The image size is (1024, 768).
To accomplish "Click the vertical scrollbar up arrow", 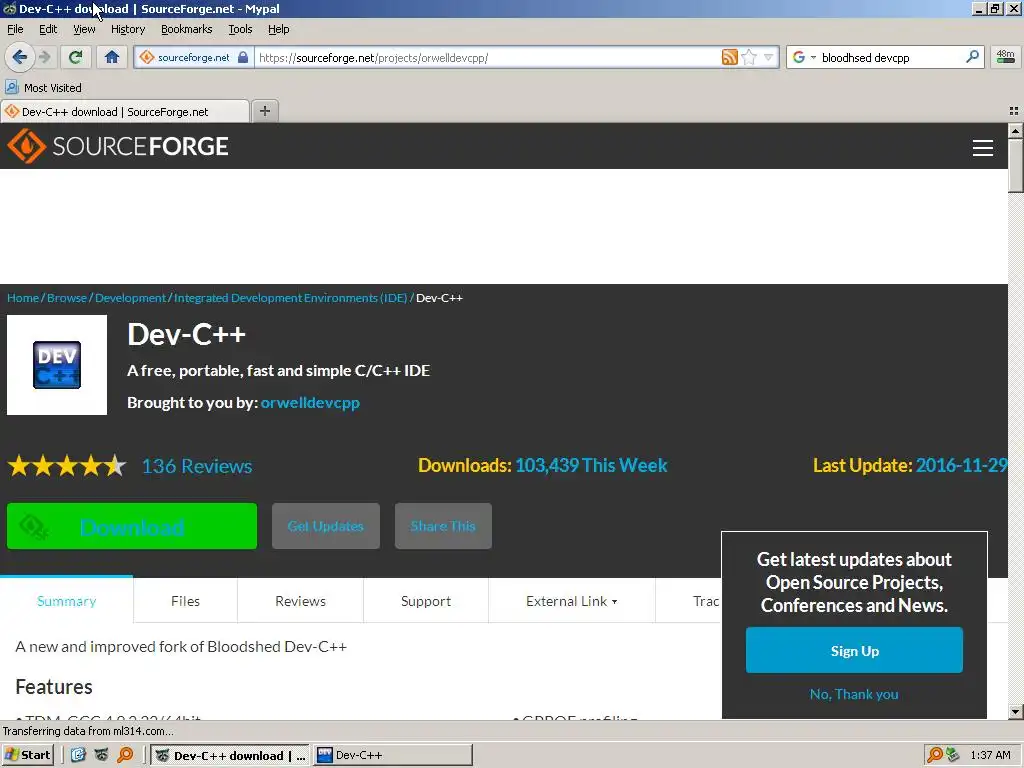I will click(x=1015, y=131).
